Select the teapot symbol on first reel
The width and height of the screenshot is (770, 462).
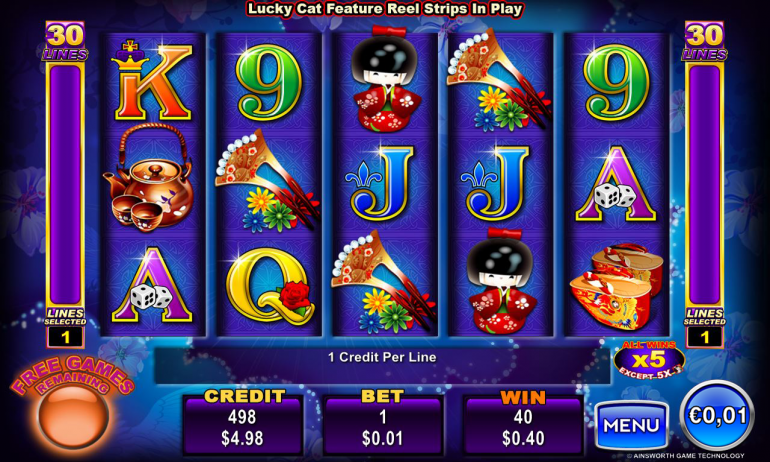(x=149, y=177)
